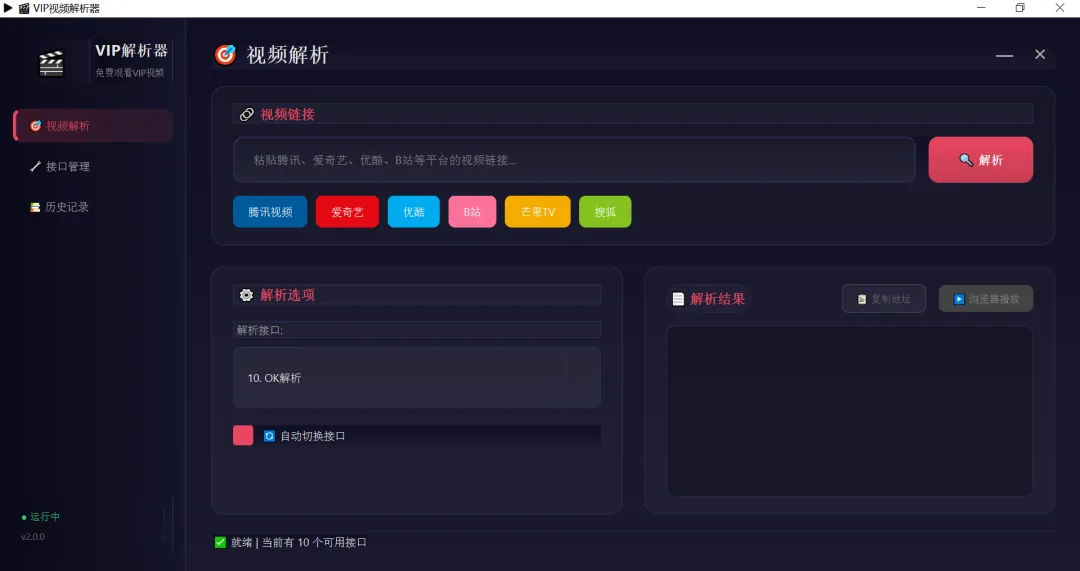Open the 视频解析 sidebar page
The image size is (1080, 571).
pyautogui.click(x=93, y=125)
